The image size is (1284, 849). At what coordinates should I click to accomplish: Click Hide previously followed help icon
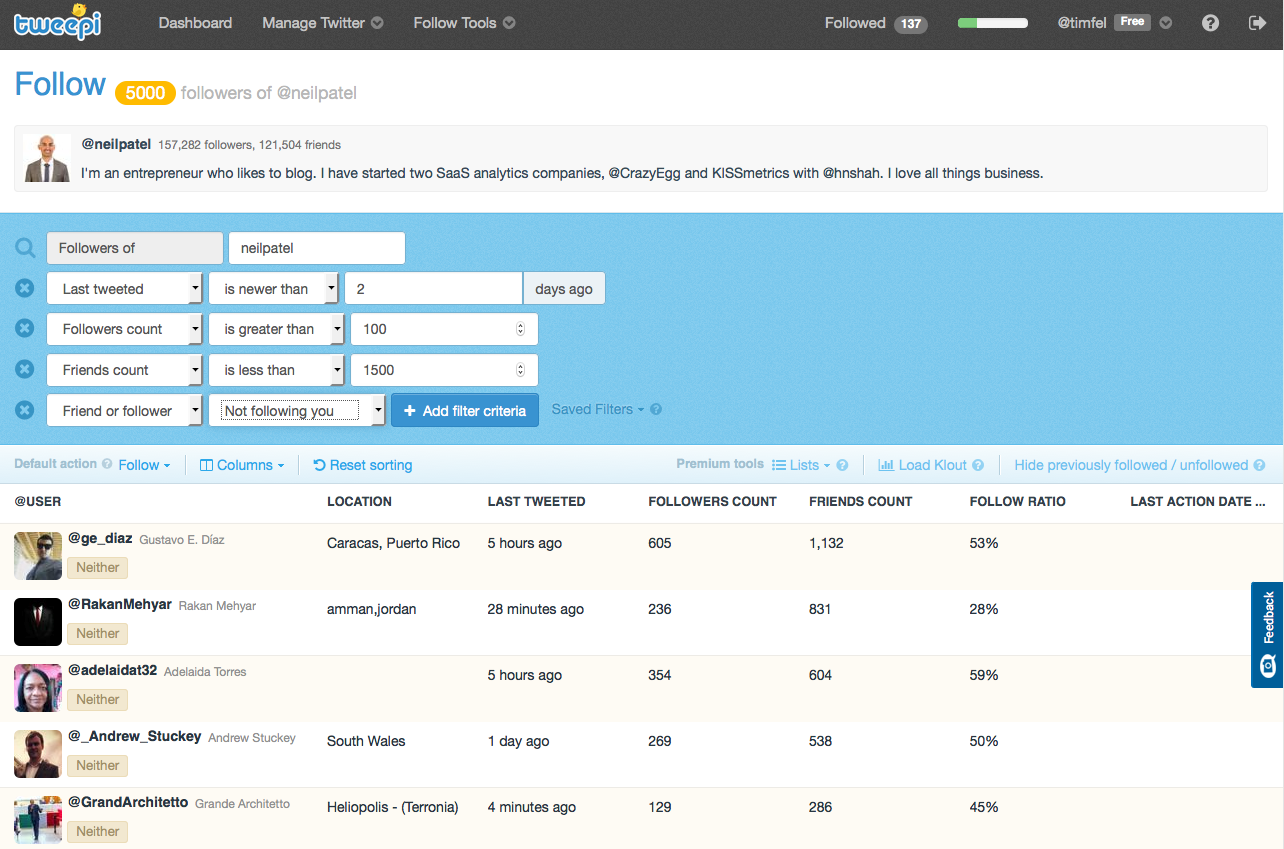(x=1260, y=465)
